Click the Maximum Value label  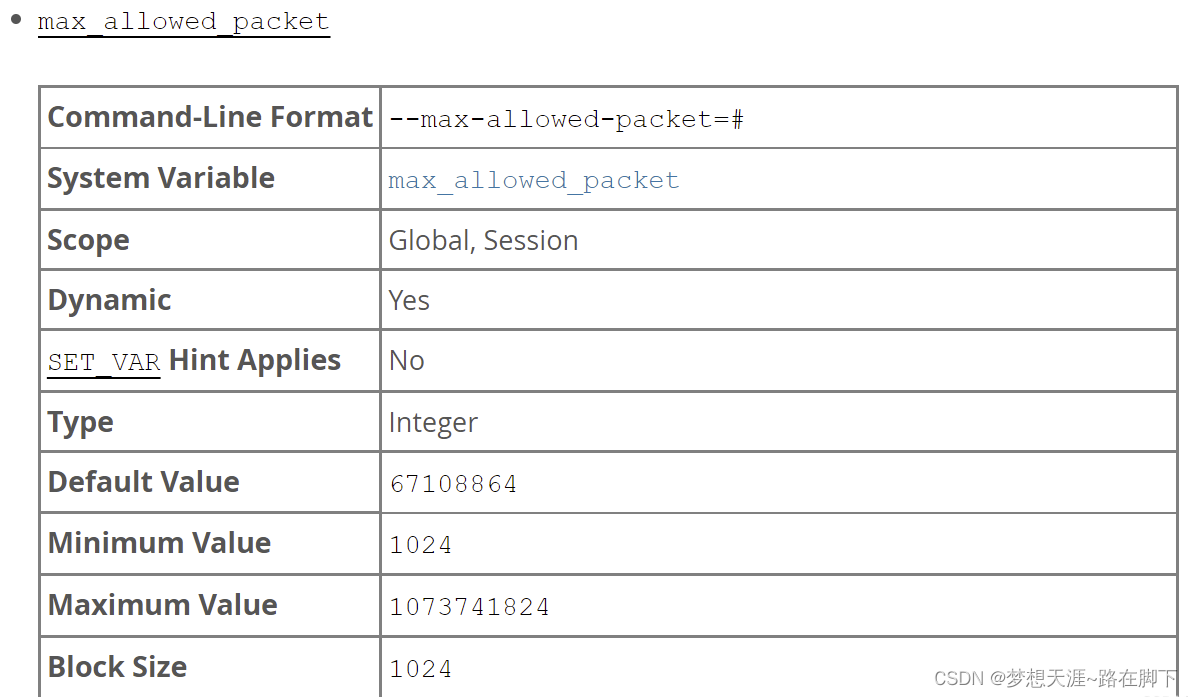click(162, 605)
